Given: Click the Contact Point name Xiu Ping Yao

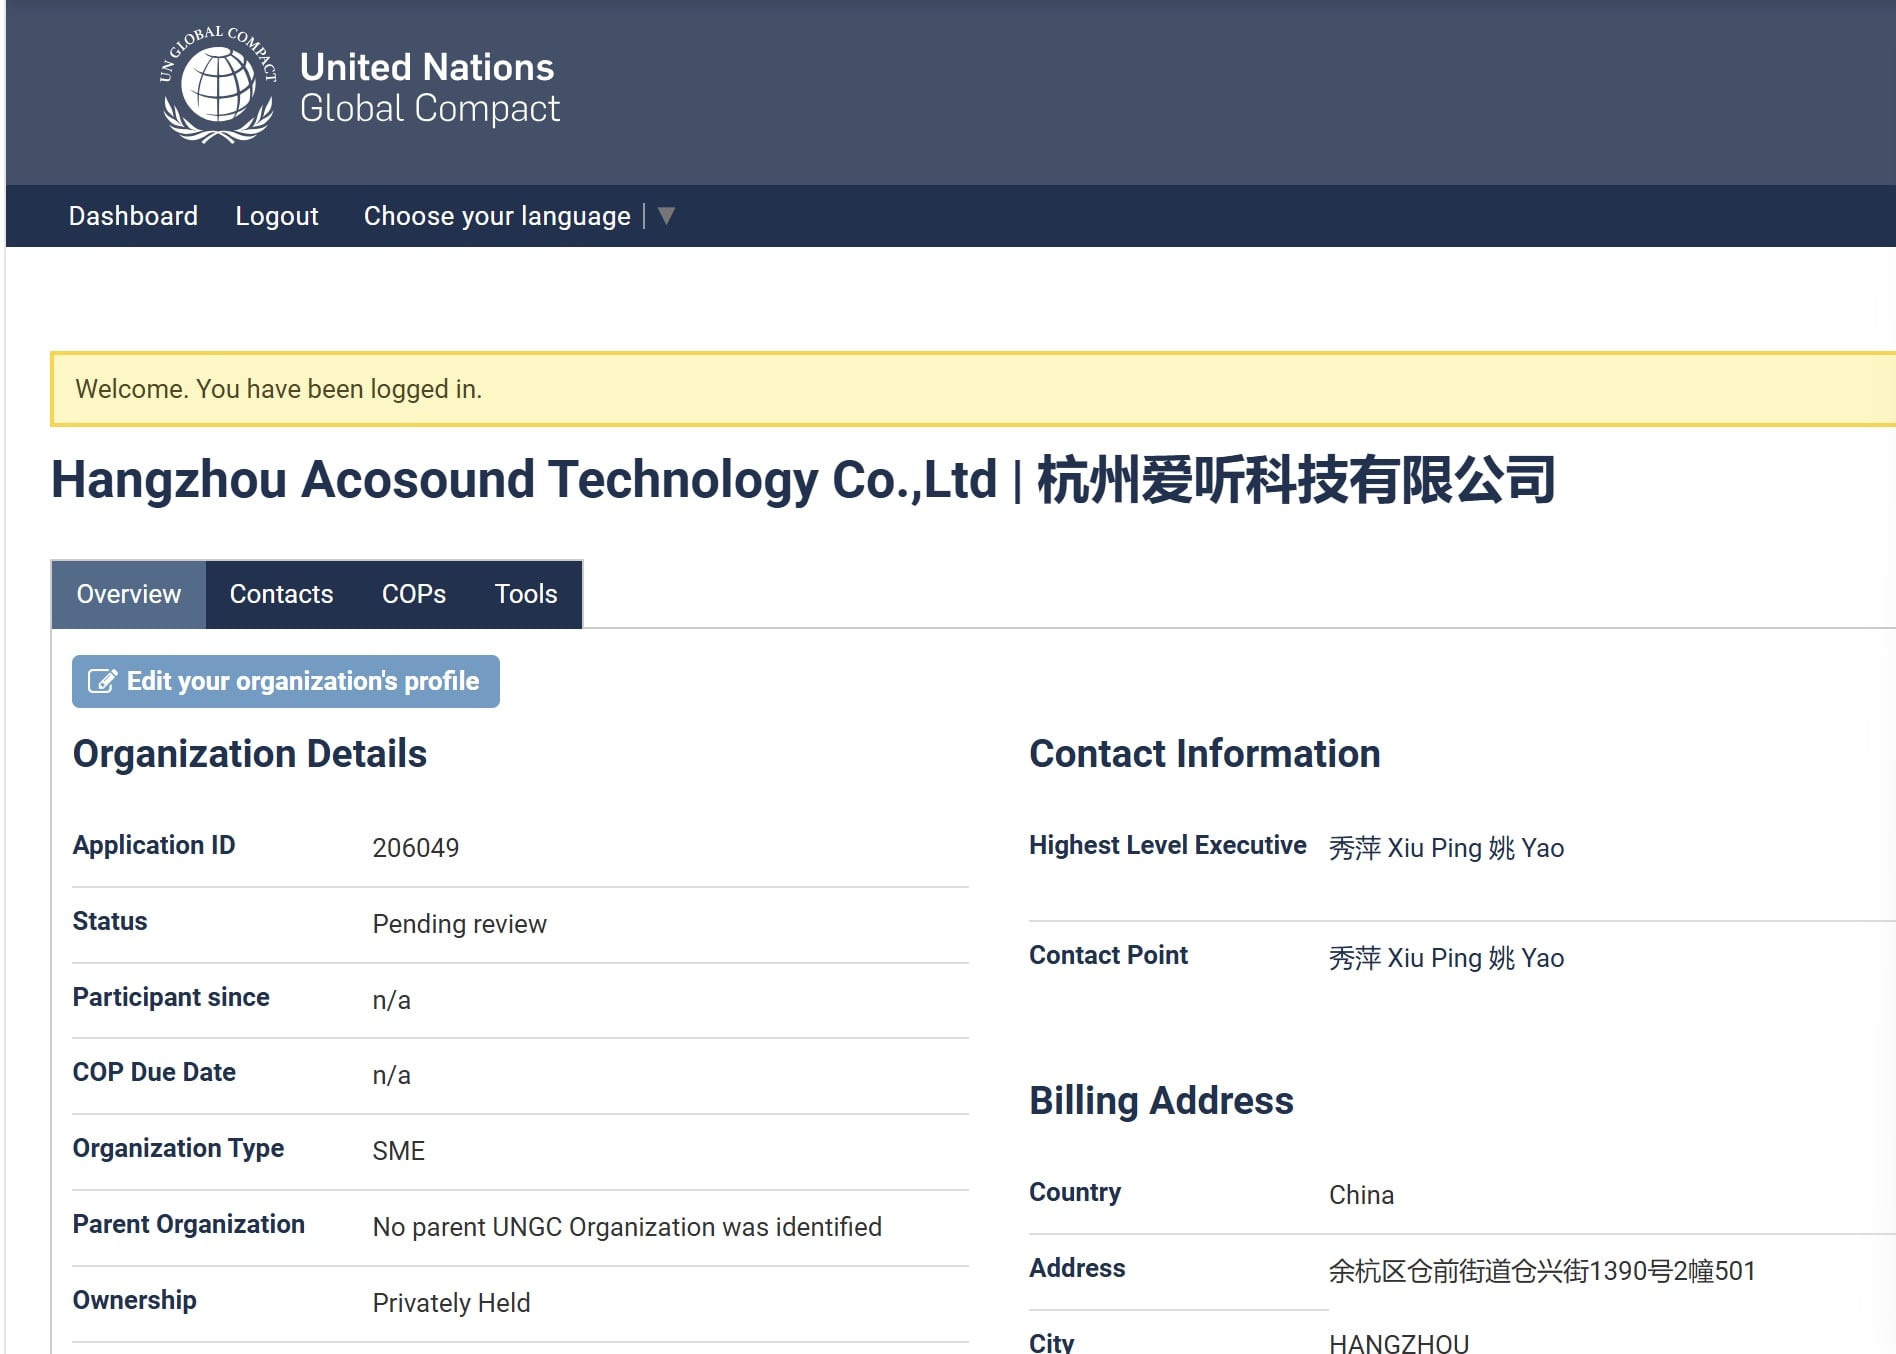Looking at the screenshot, I should pyautogui.click(x=1447, y=958).
